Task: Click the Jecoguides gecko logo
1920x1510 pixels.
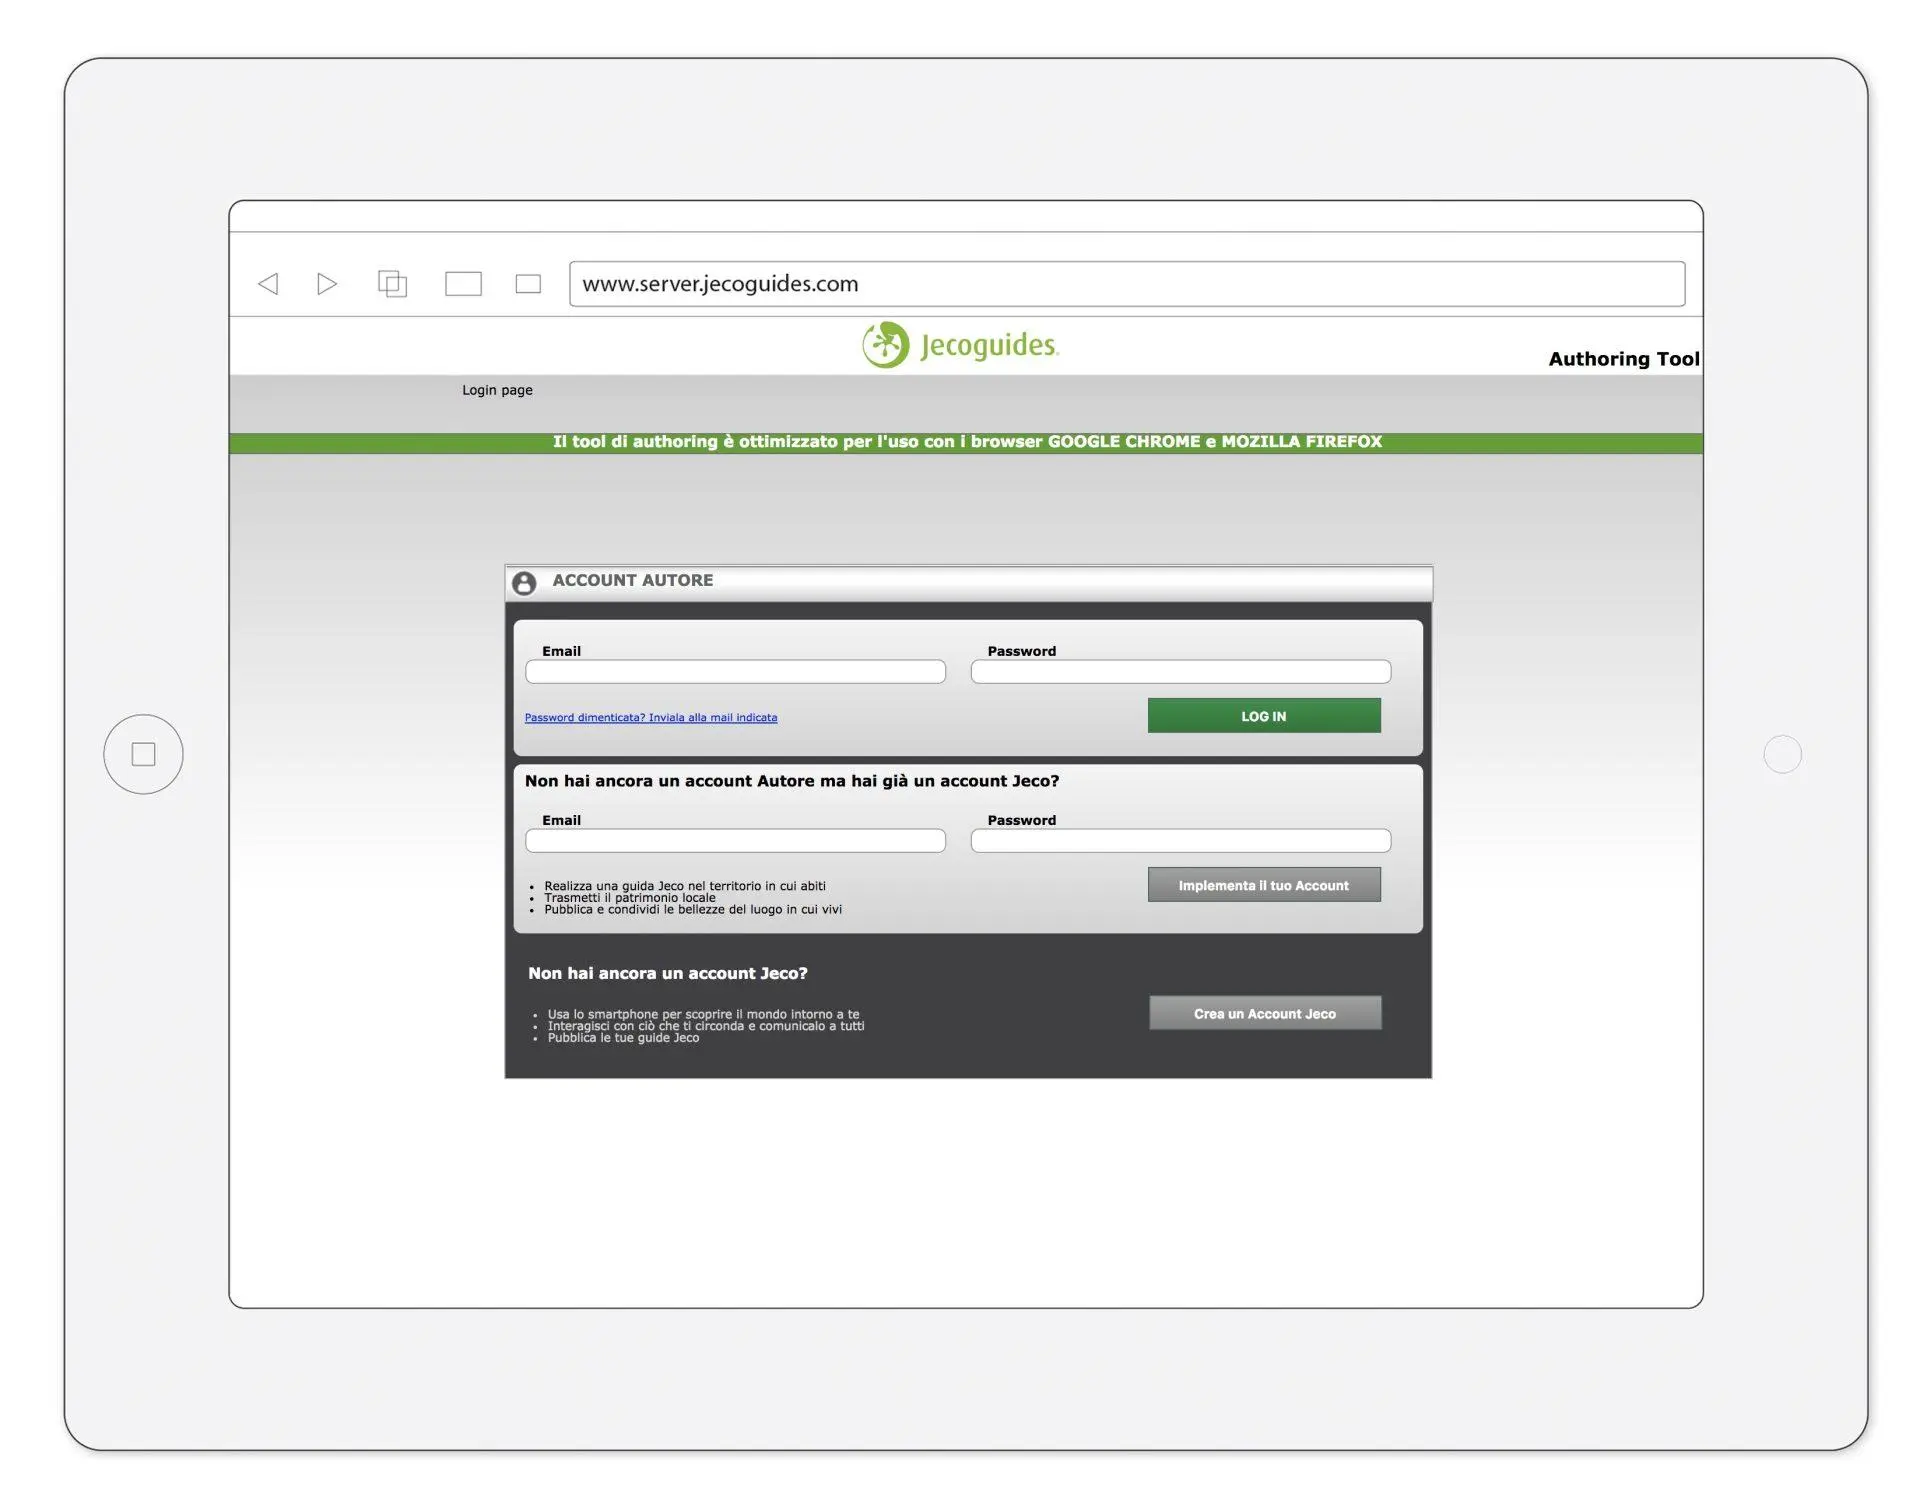Action: [x=886, y=345]
